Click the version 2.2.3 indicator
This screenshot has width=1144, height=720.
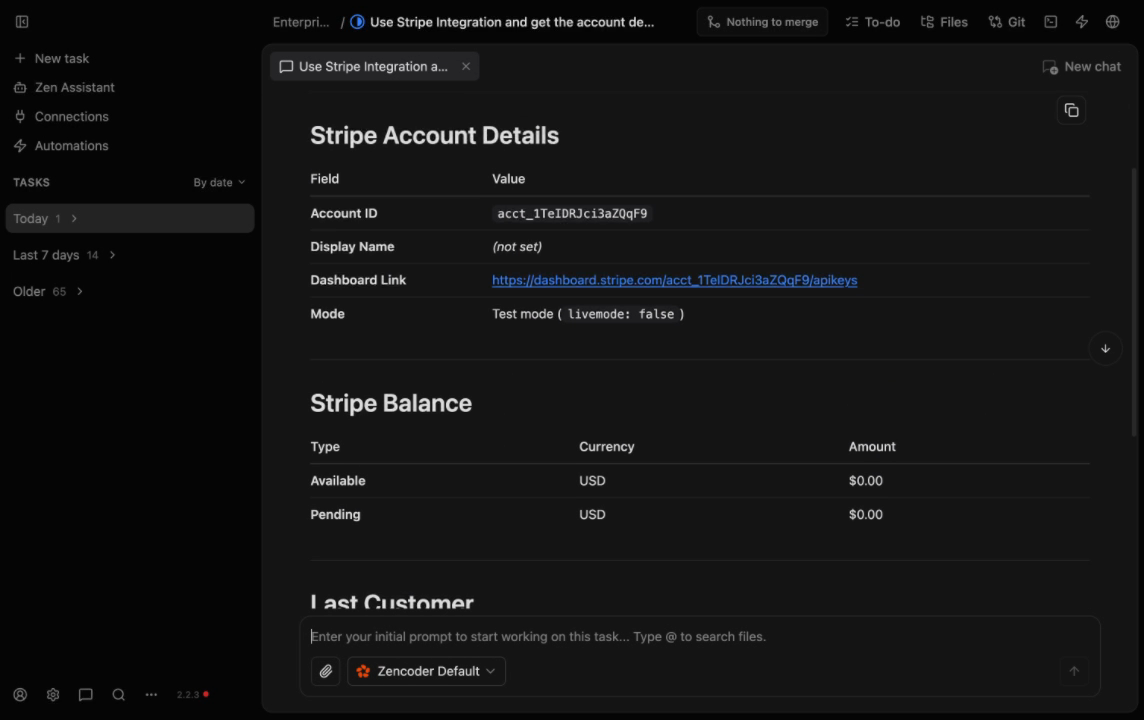click(x=193, y=694)
